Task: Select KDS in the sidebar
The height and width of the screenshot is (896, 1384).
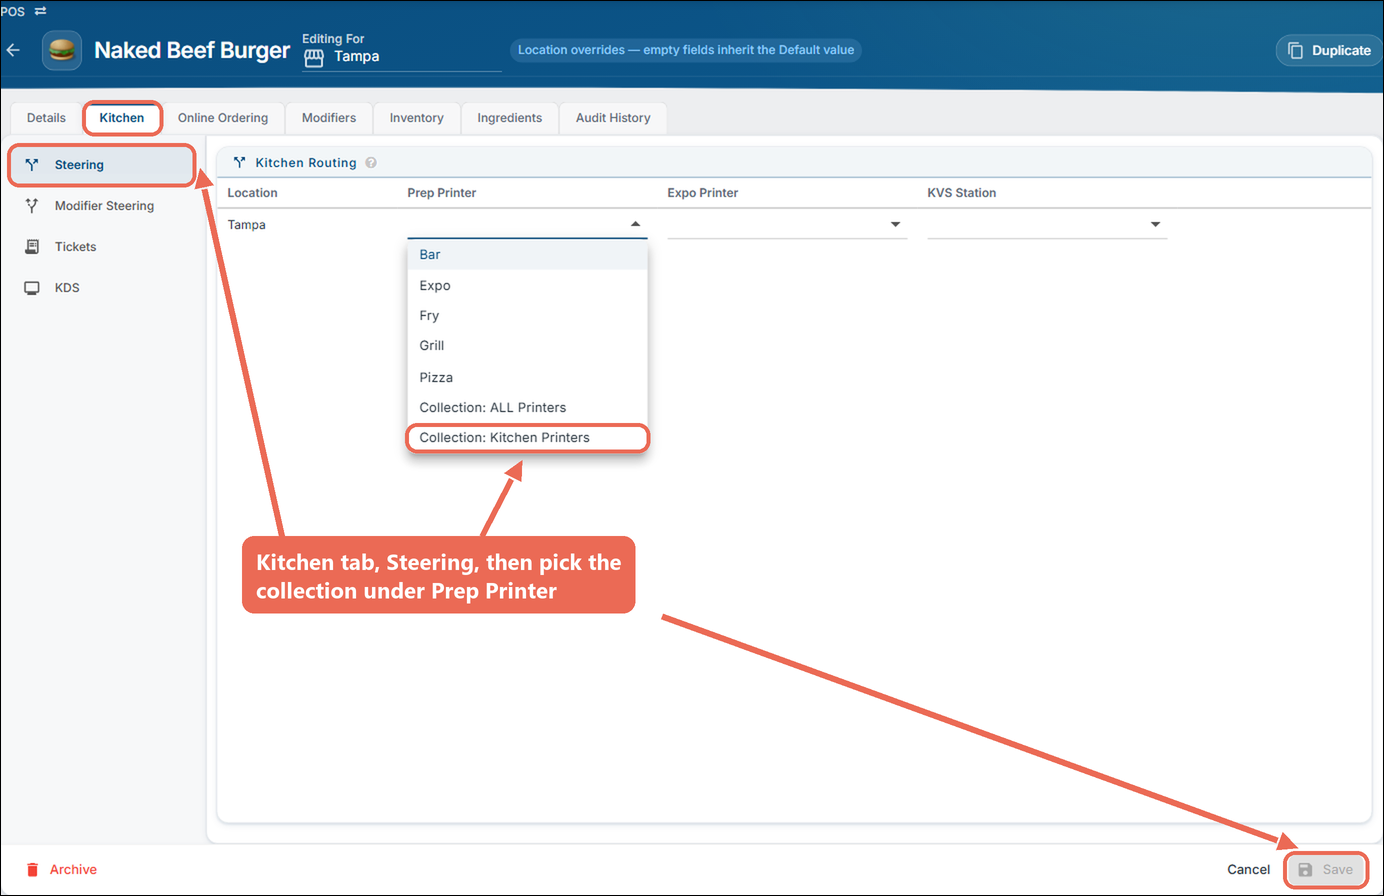Action: (x=102, y=288)
